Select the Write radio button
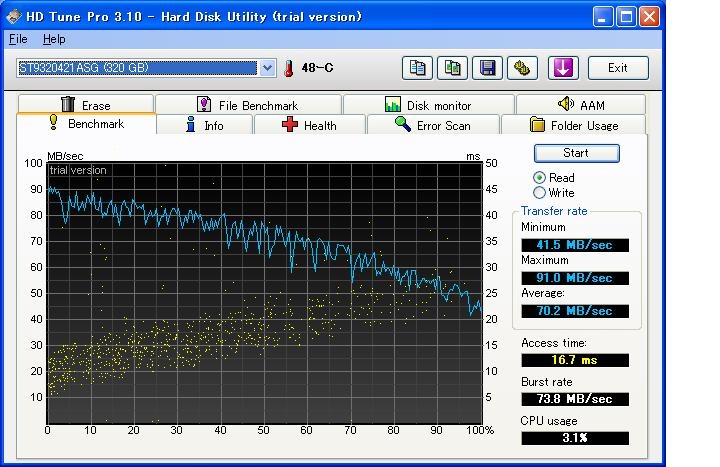720x467 pixels. pyautogui.click(x=540, y=193)
